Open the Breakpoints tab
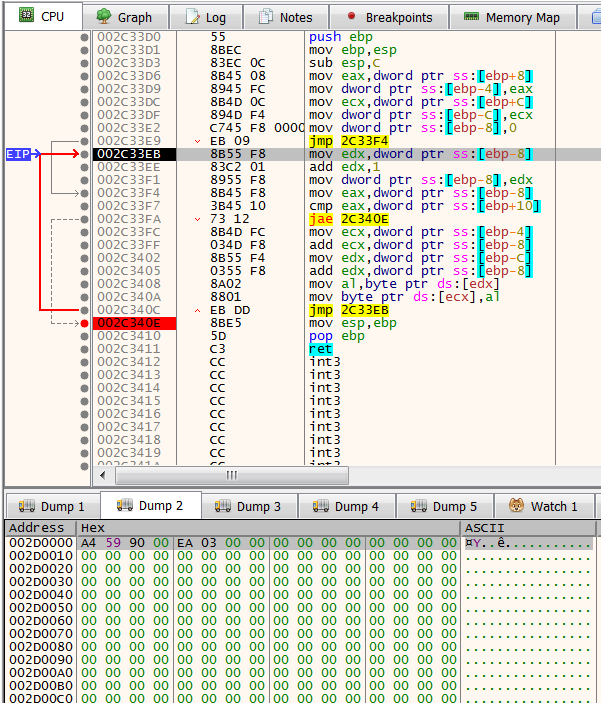601x703 pixels. pyautogui.click(x=389, y=17)
